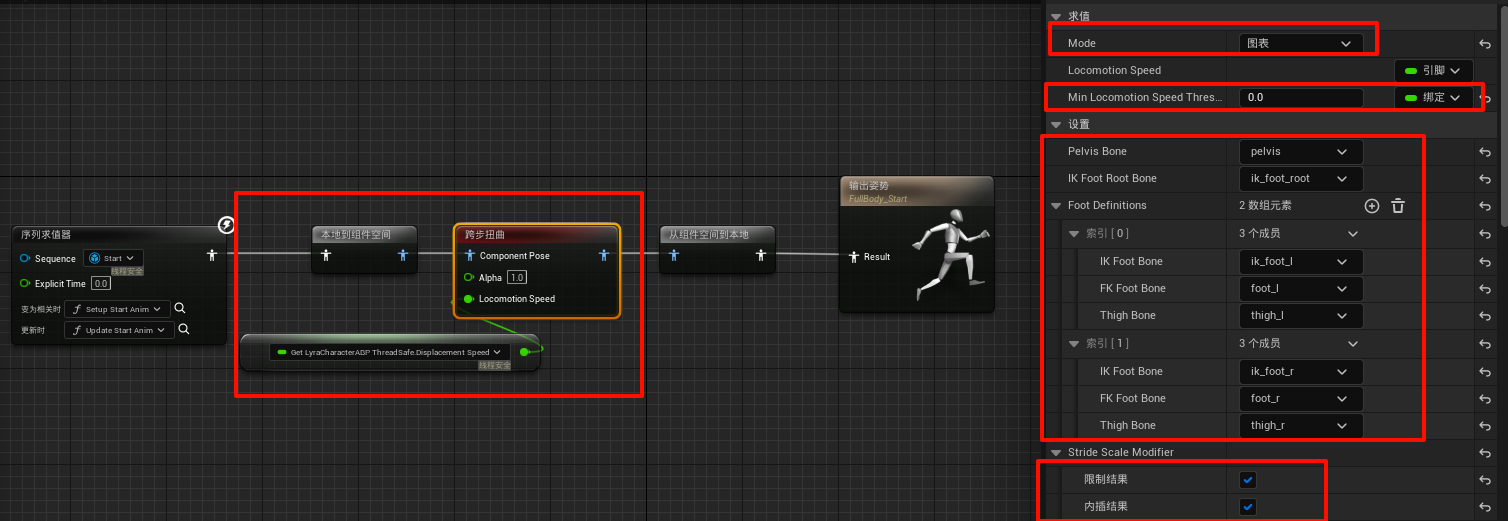Collapse the 求值 section
This screenshot has width=1508, height=521.
click(1056, 15)
